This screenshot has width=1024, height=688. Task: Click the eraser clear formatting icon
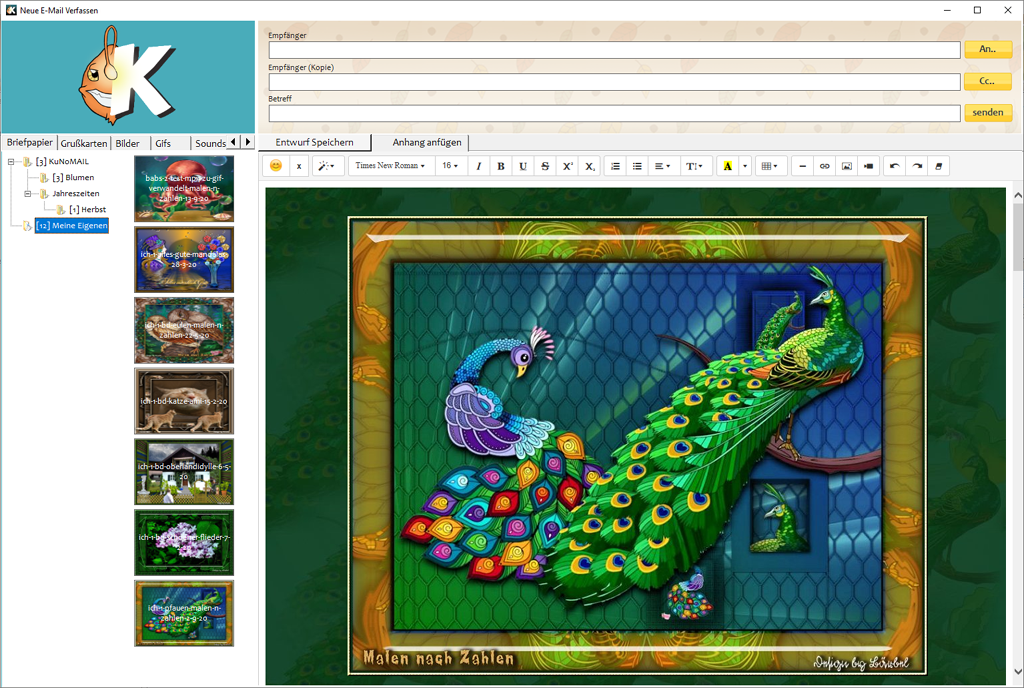[x=938, y=166]
